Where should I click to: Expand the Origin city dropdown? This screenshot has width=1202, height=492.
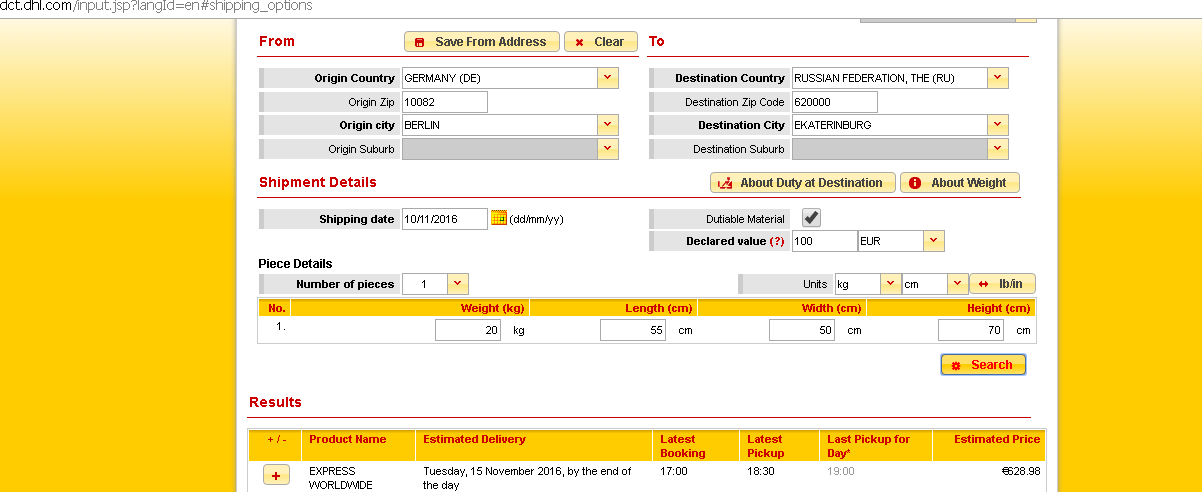(x=608, y=125)
